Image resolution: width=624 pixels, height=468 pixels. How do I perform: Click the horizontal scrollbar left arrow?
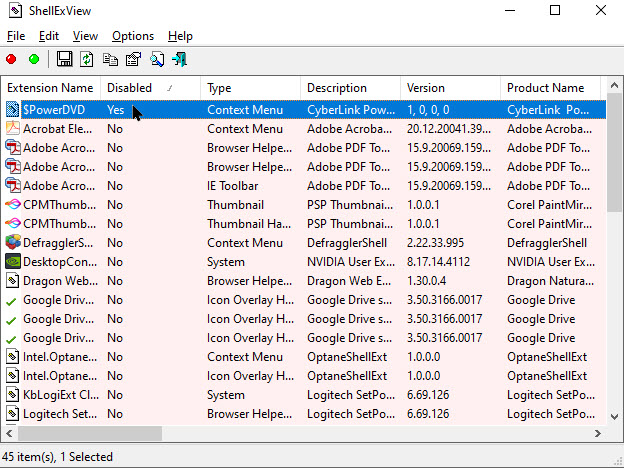click(10, 433)
